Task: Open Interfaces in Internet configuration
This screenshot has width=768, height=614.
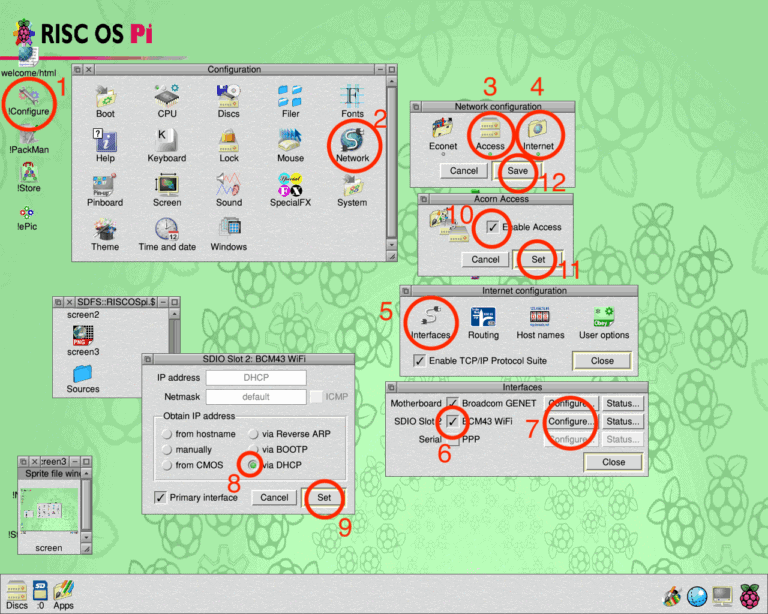Action: pos(431,323)
